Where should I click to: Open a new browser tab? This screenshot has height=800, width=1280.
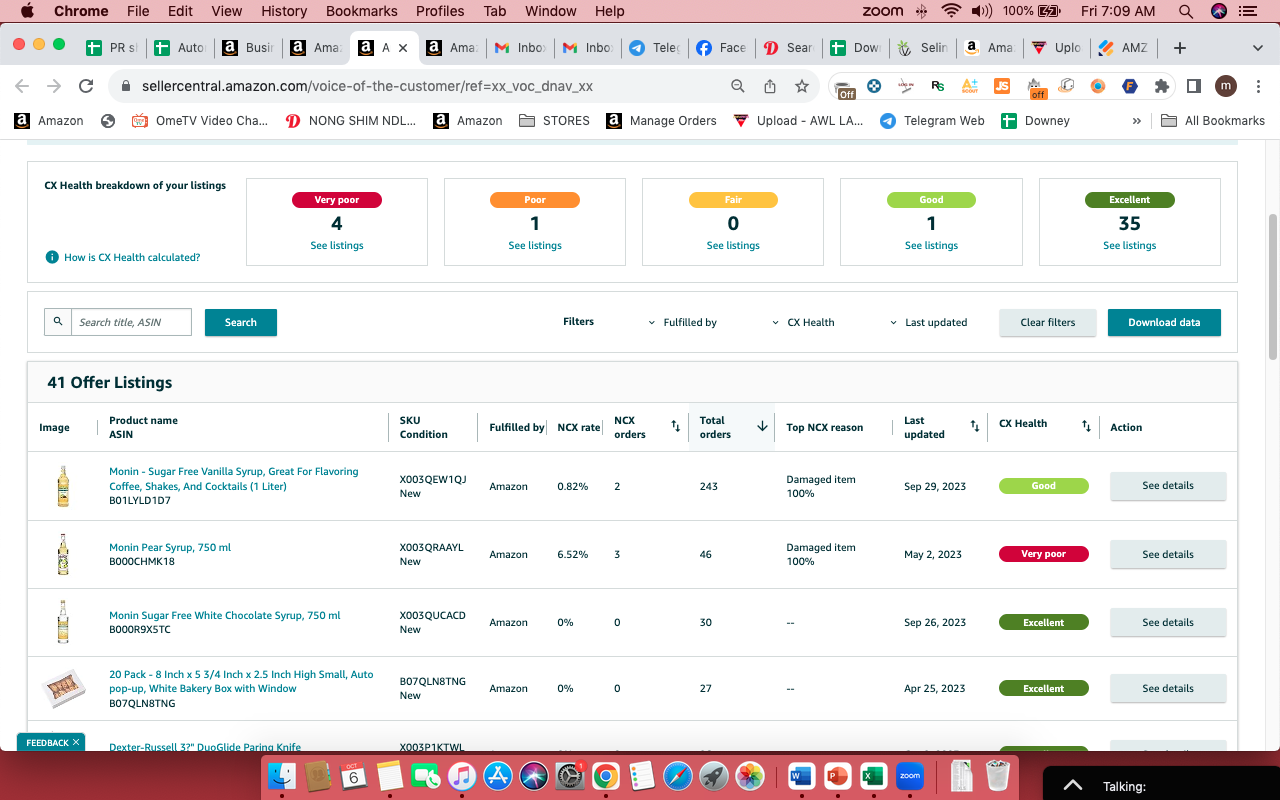[x=1180, y=48]
